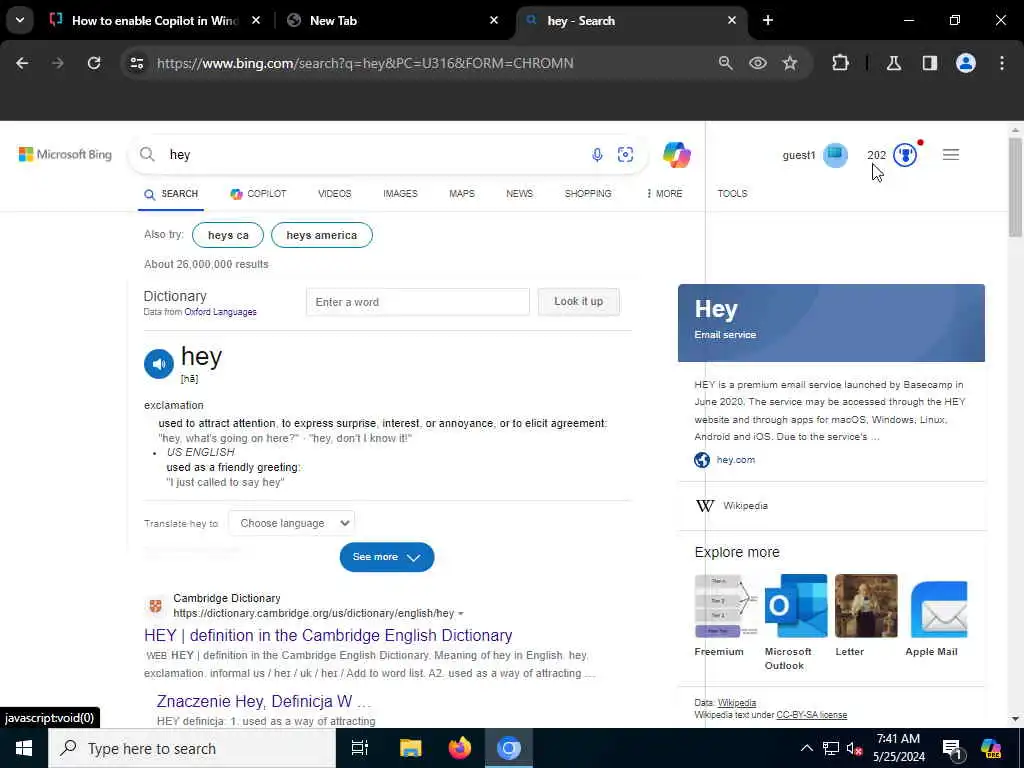
Task: Open the Wikipedia W icon entry
Action: 705,505
